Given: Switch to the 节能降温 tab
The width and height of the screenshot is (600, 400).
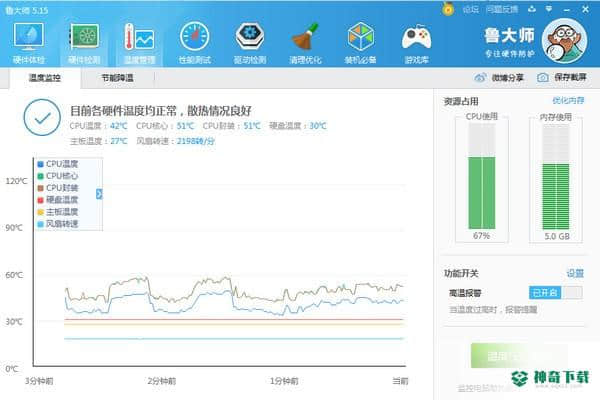Looking at the screenshot, I should coord(117,78).
